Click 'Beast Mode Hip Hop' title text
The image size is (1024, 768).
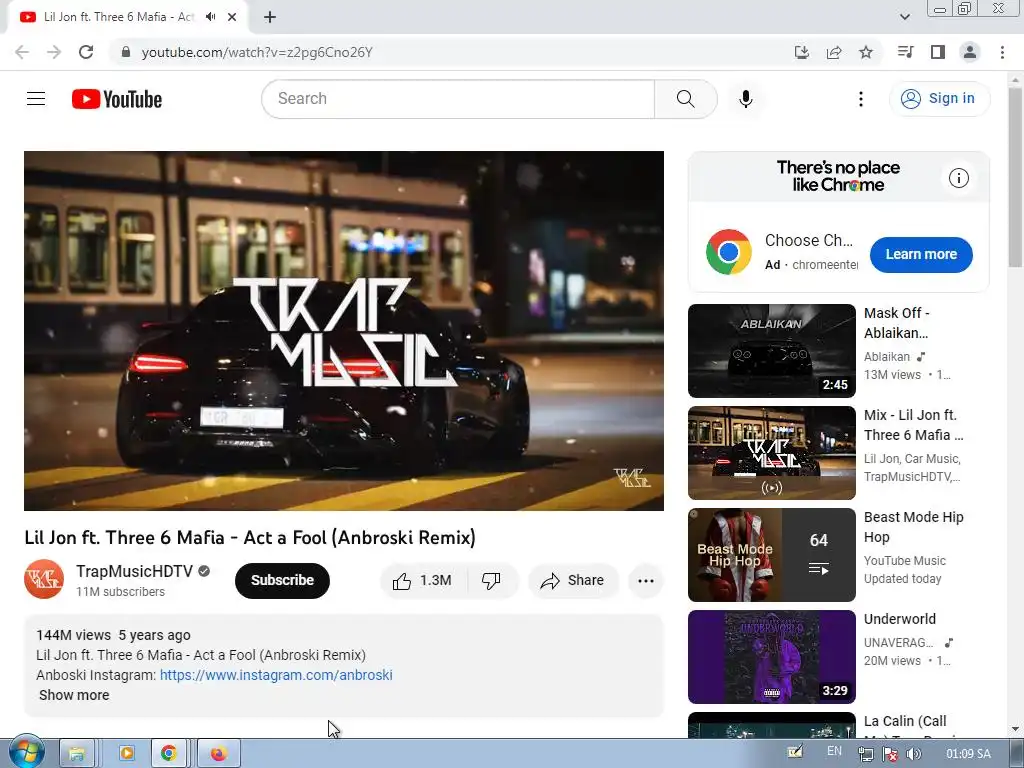914,527
